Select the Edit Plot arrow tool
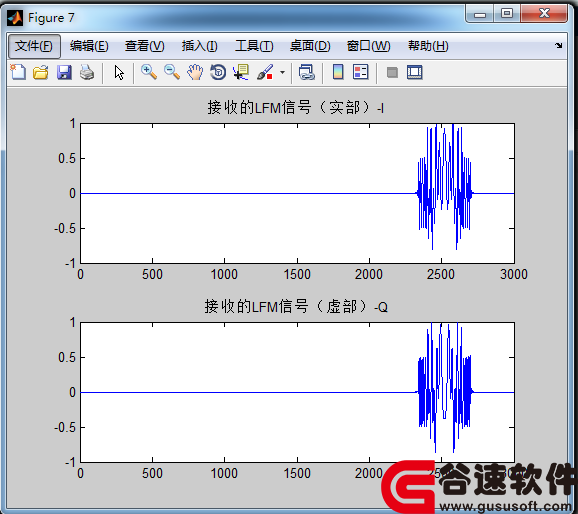Image resolution: width=578 pixels, height=514 pixels. [119, 72]
